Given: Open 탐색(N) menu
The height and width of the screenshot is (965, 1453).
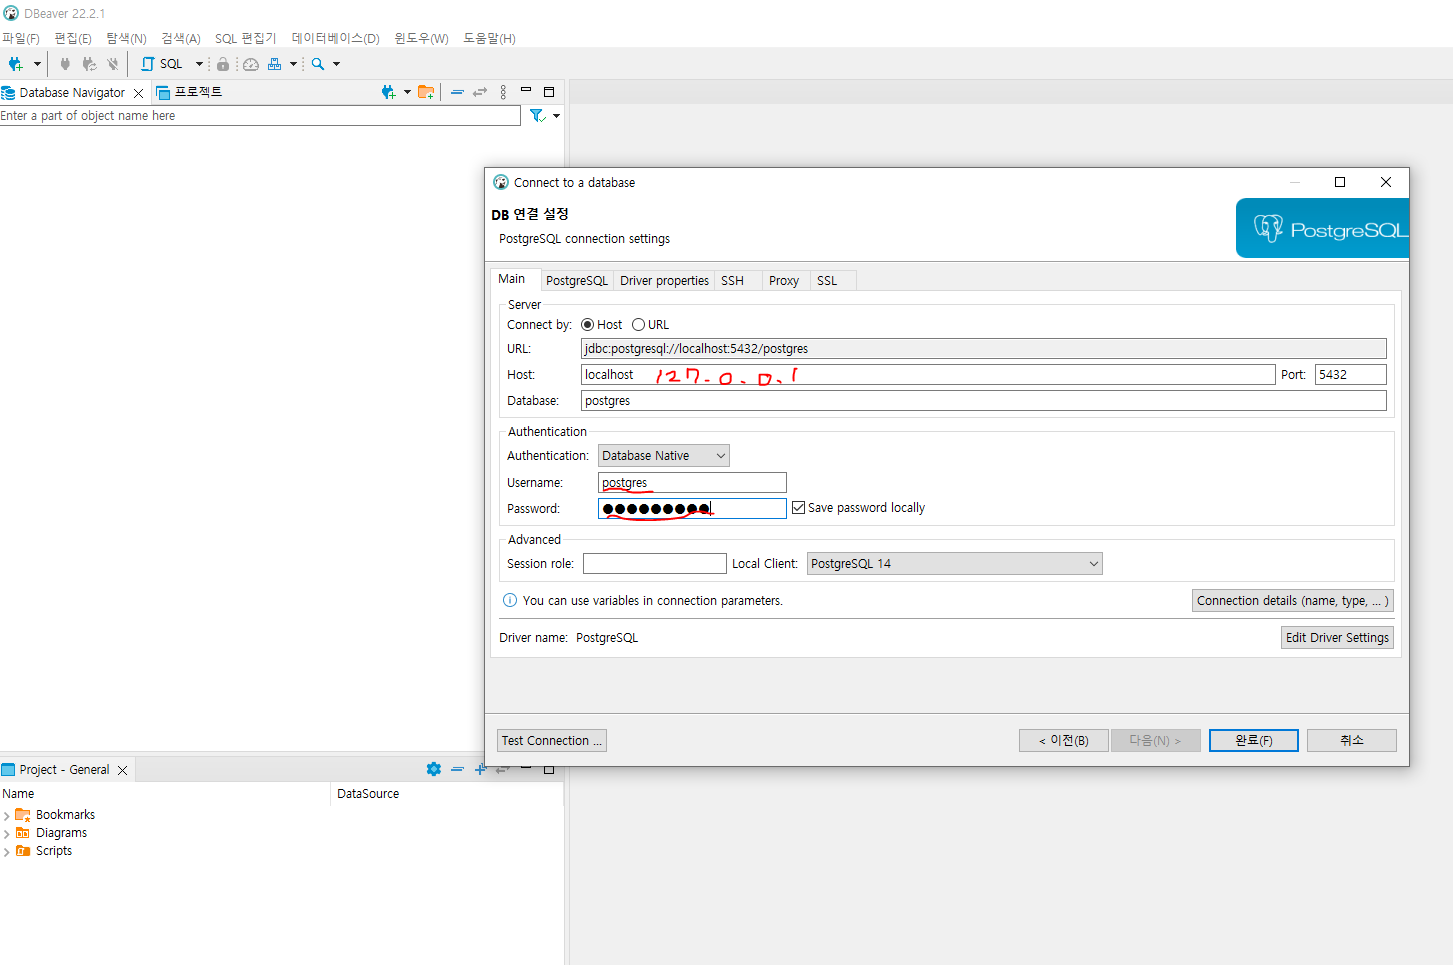Looking at the screenshot, I should pyautogui.click(x=126, y=38).
